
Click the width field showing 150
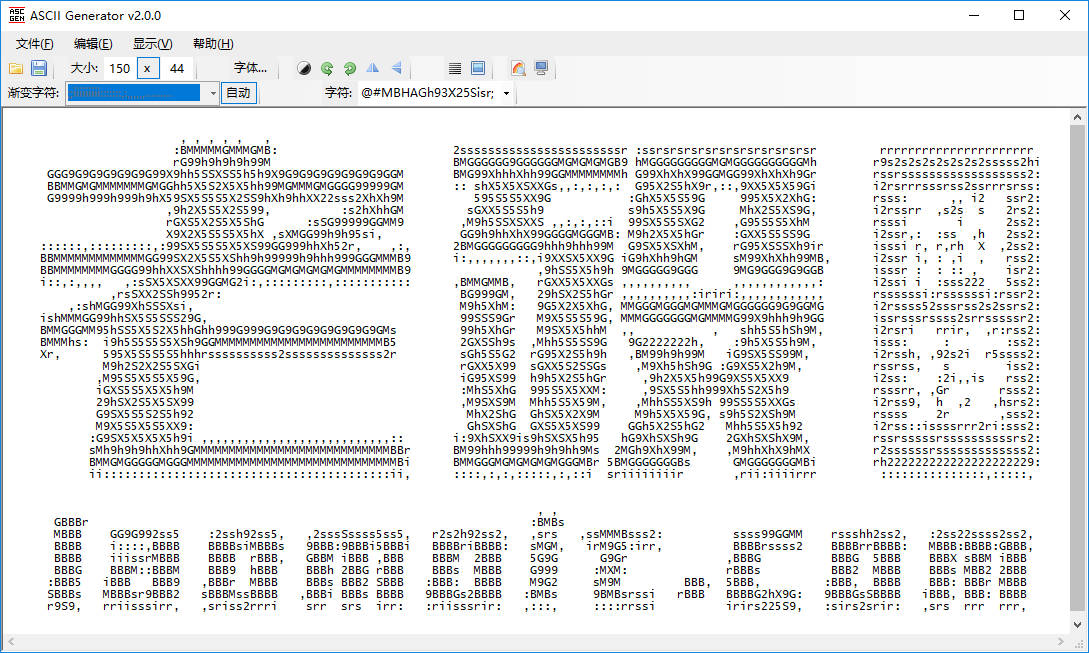119,68
